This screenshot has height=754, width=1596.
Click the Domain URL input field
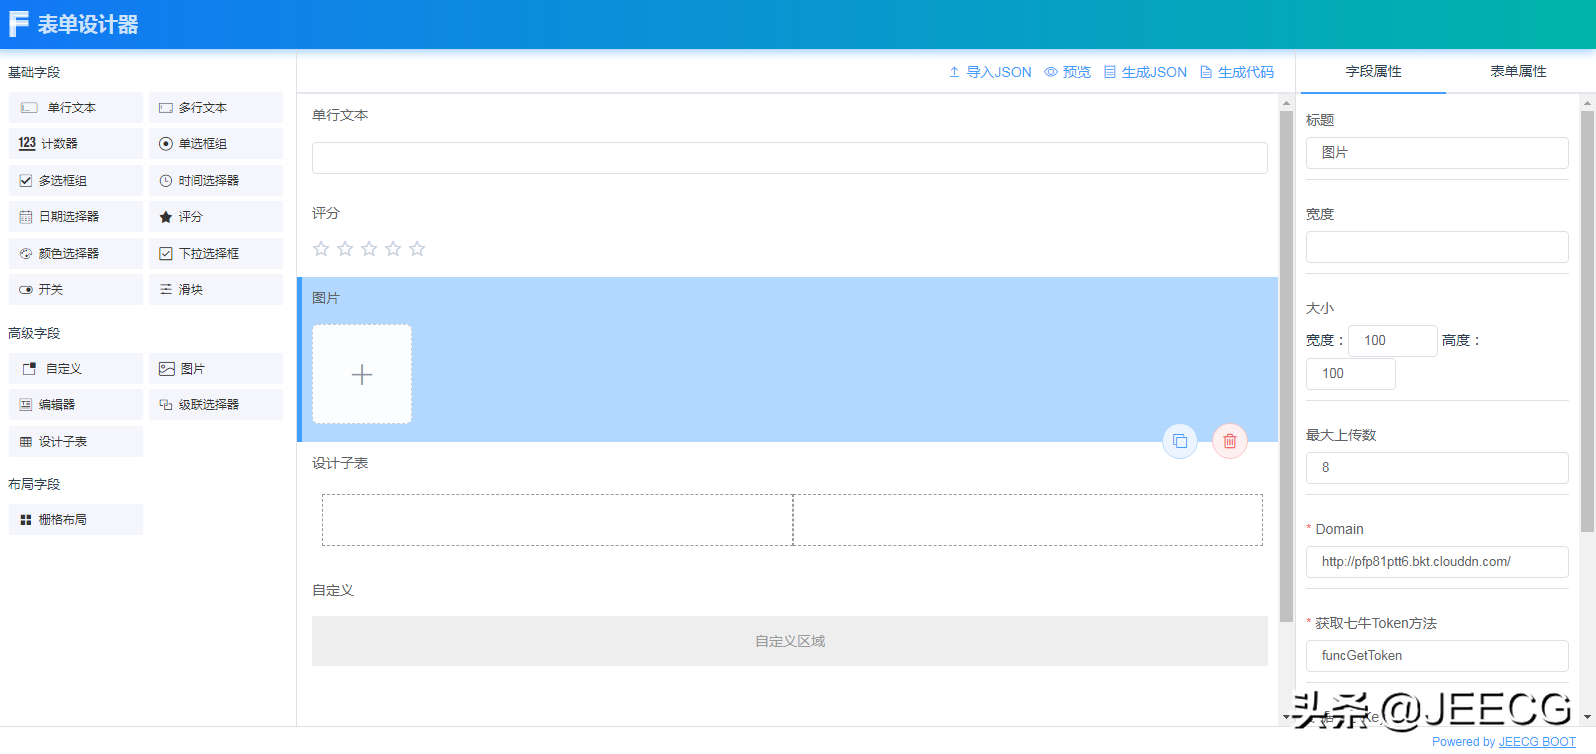(1437, 562)
